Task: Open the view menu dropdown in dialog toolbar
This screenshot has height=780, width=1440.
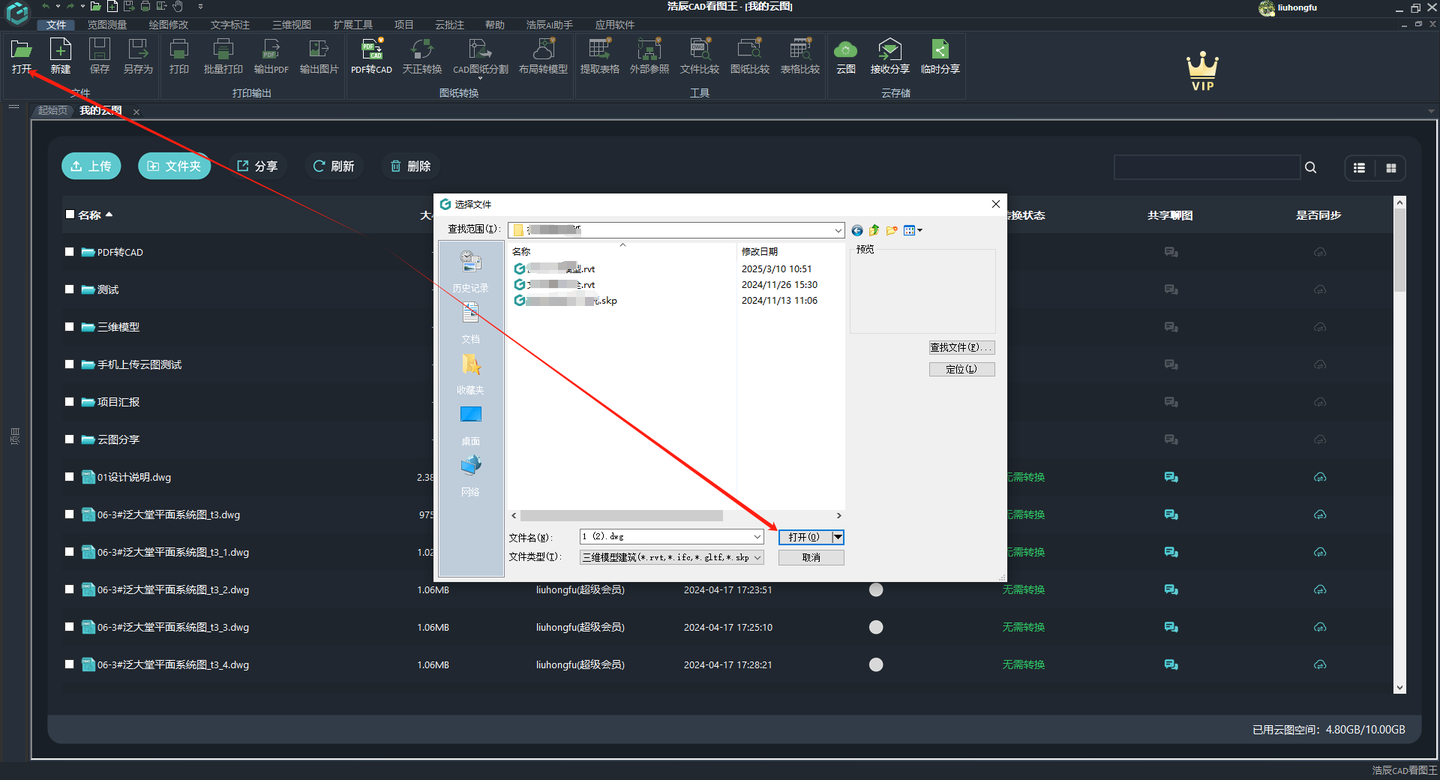Action: pos(913,230)
